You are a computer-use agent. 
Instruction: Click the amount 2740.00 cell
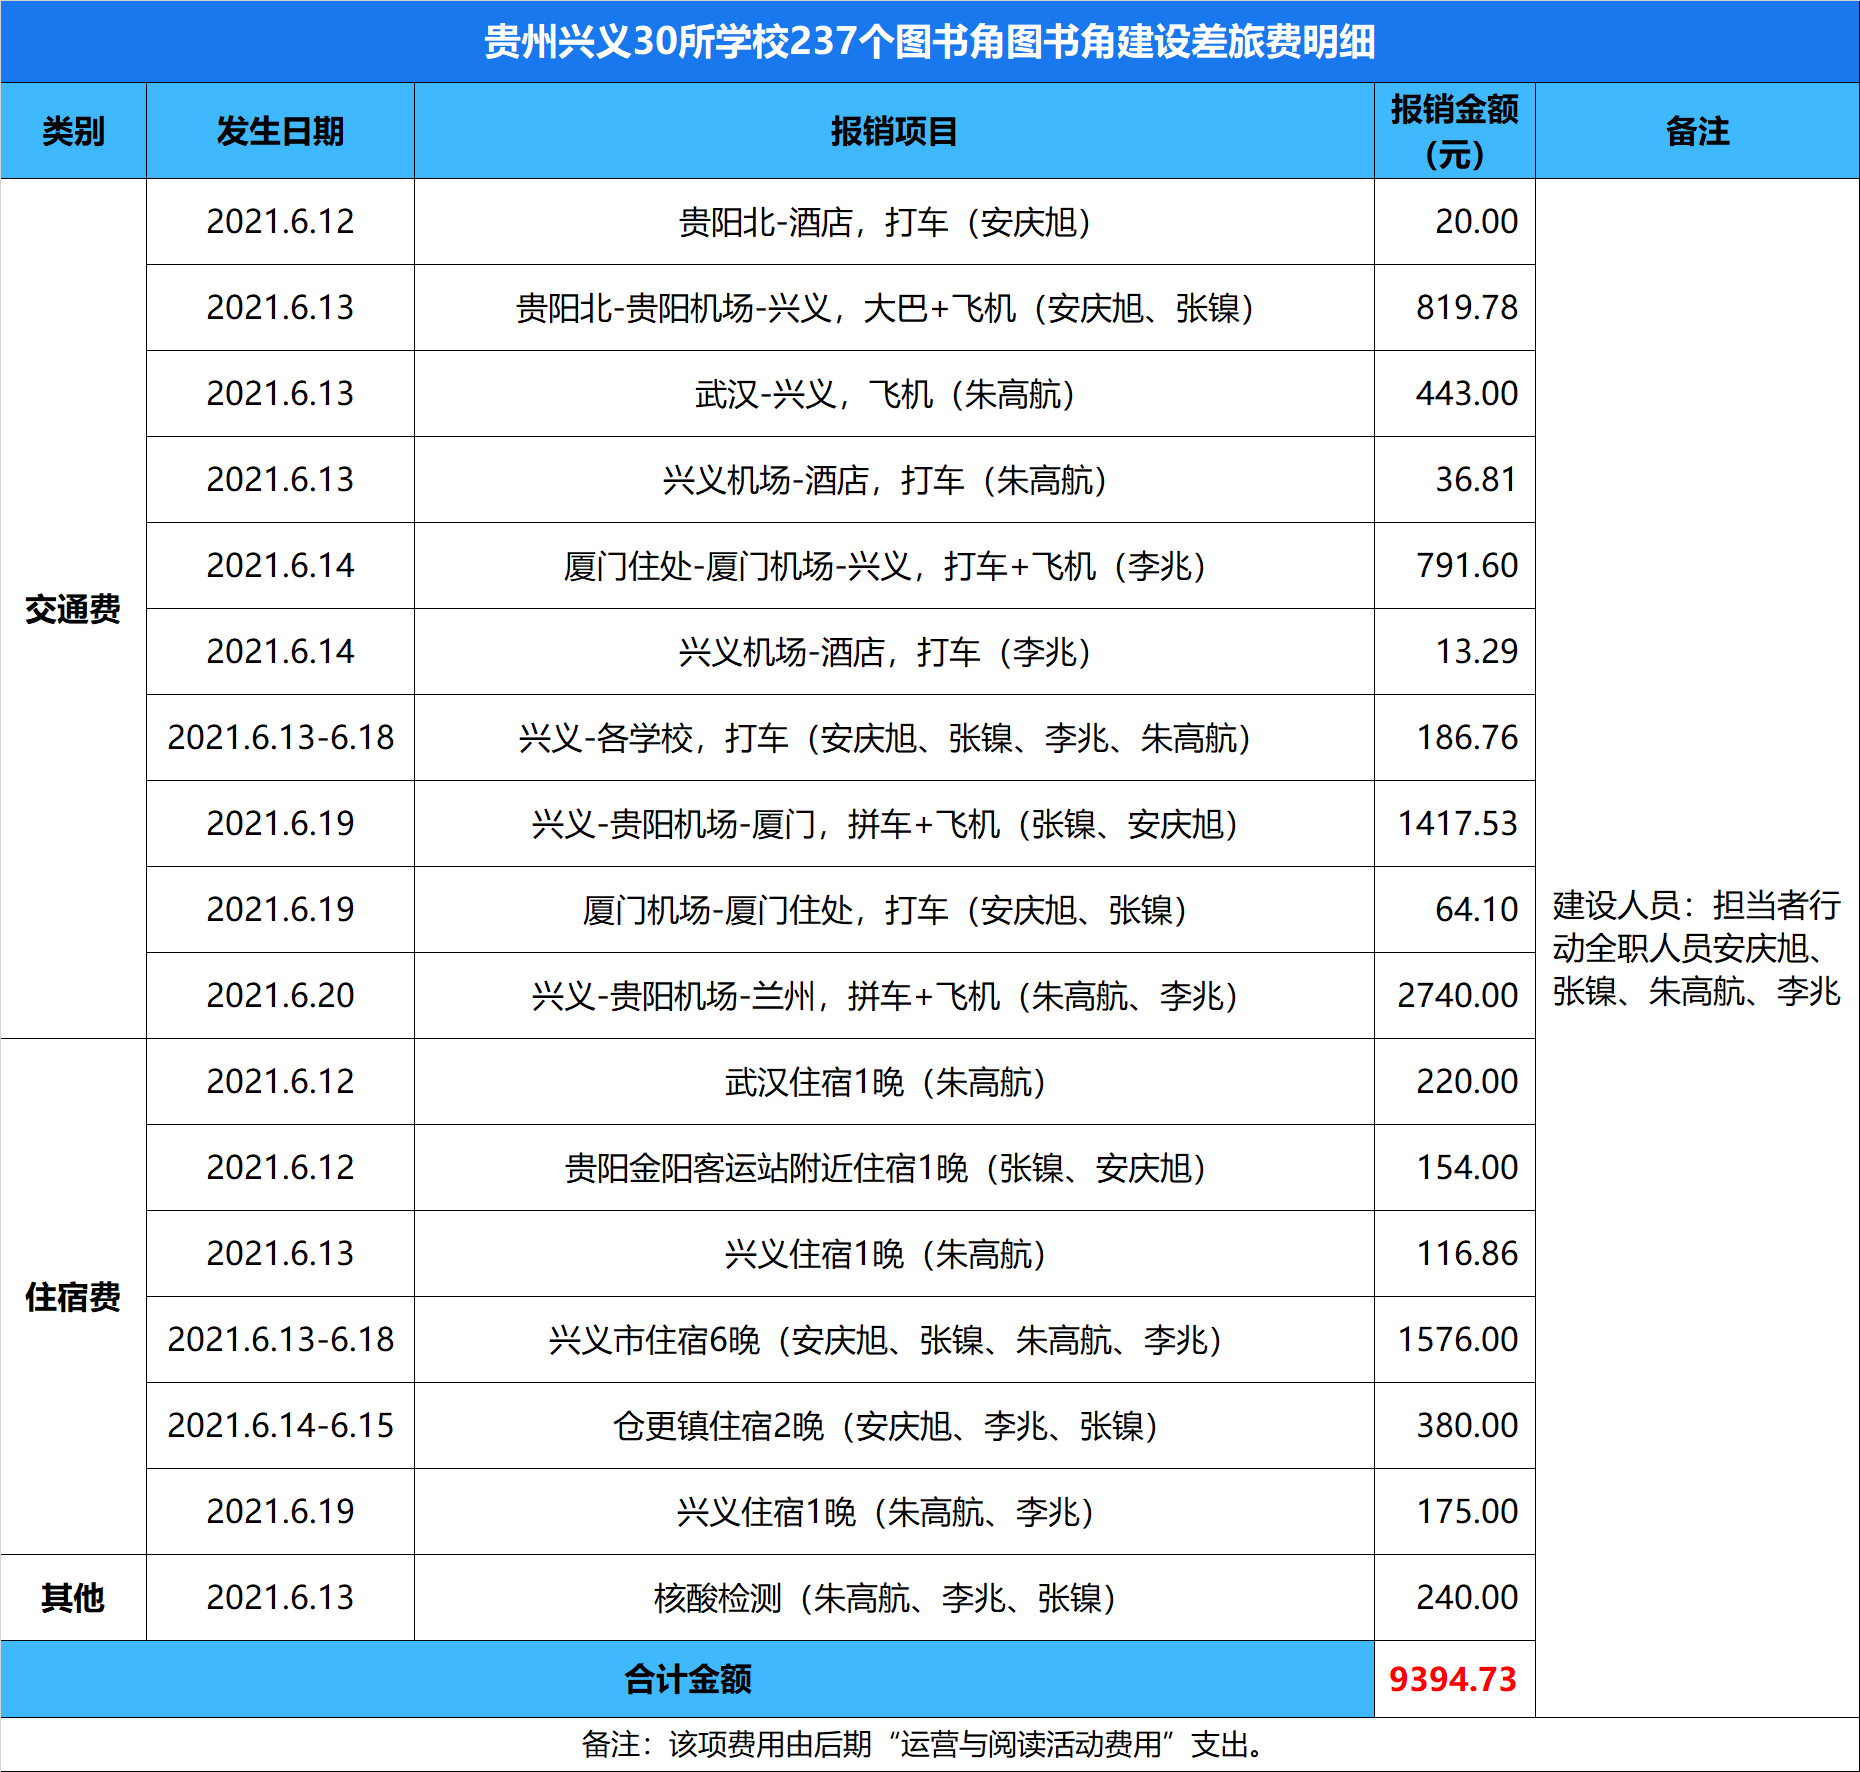click(1457, 995)
